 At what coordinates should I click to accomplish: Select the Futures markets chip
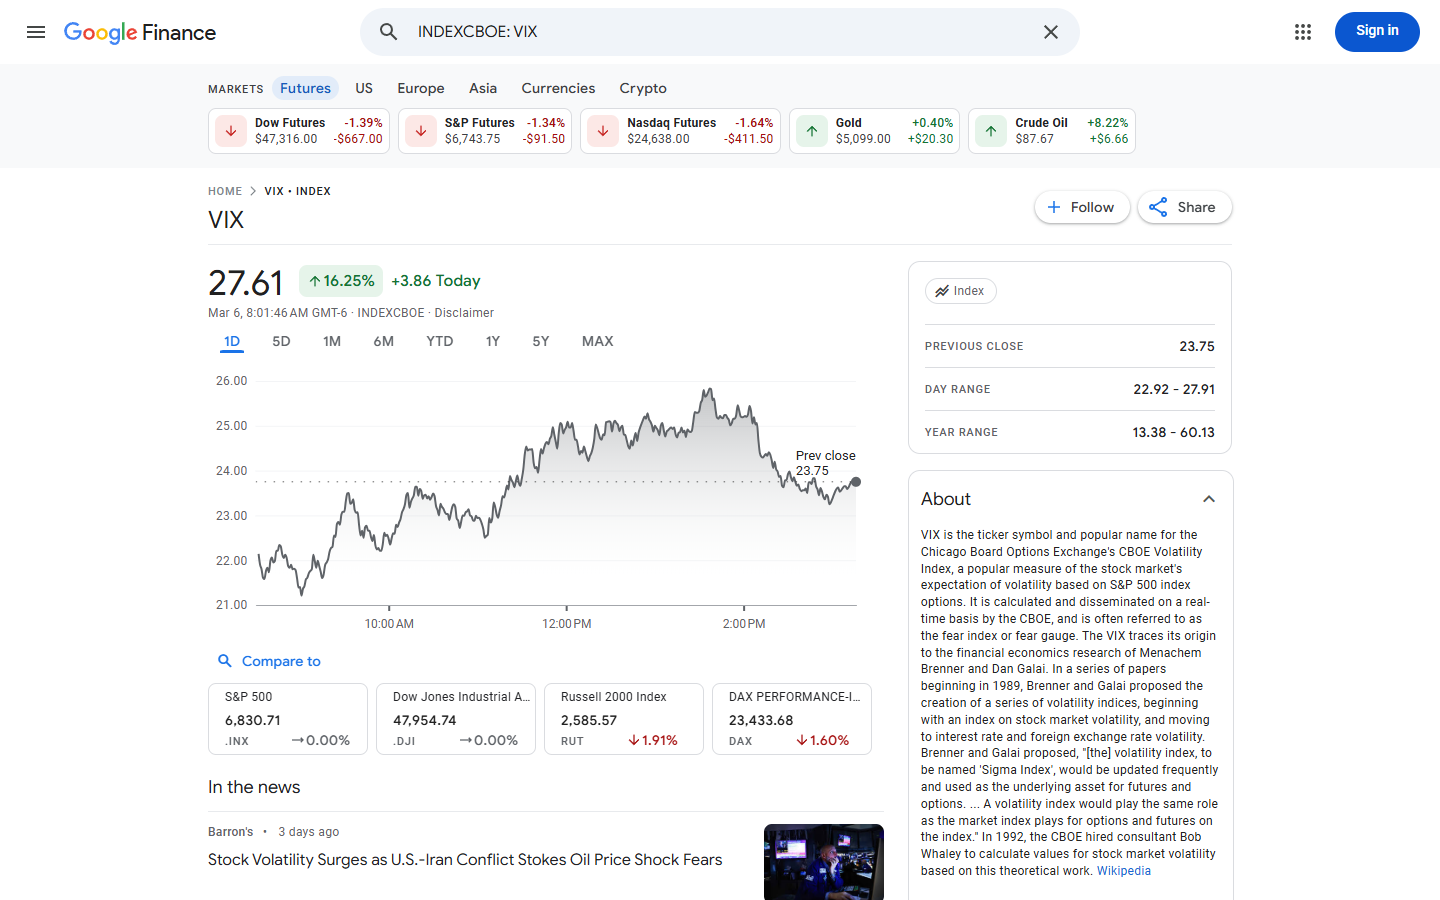305,88
